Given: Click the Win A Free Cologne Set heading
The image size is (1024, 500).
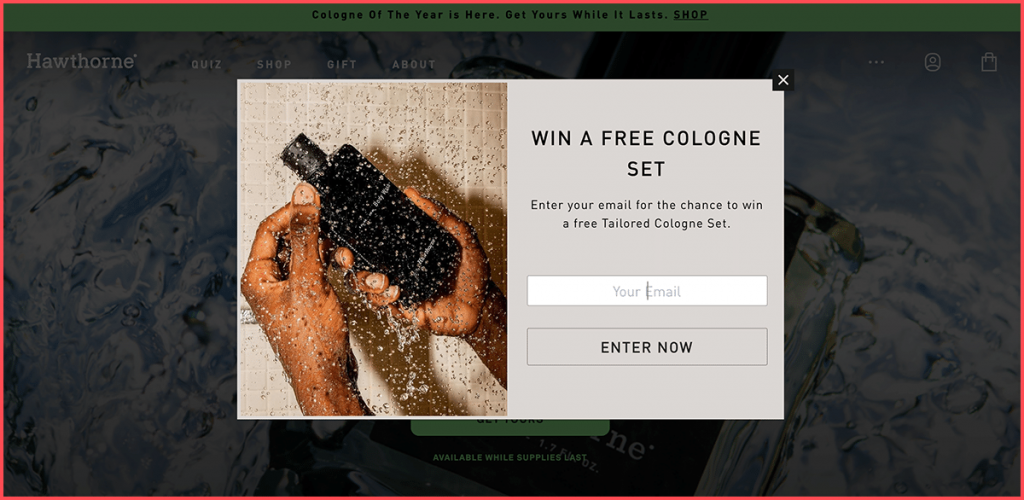Looking at the screenshot, I should coord(646,153).
